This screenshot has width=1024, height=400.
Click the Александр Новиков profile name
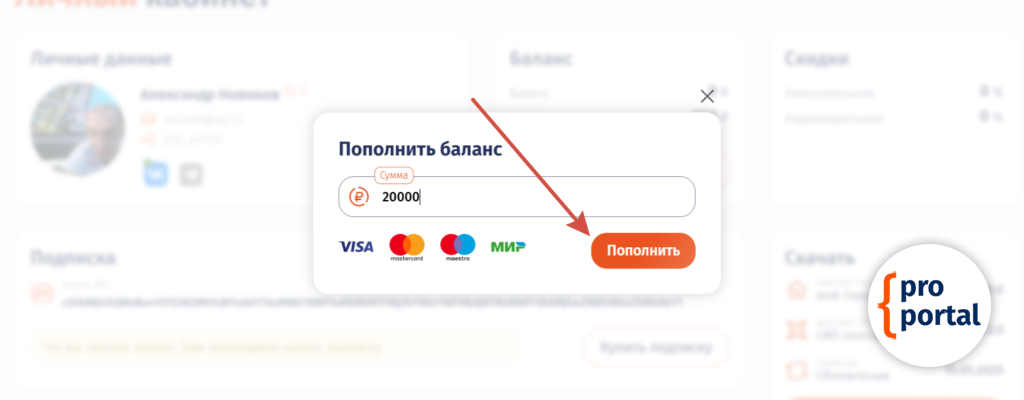pos(210,94)
